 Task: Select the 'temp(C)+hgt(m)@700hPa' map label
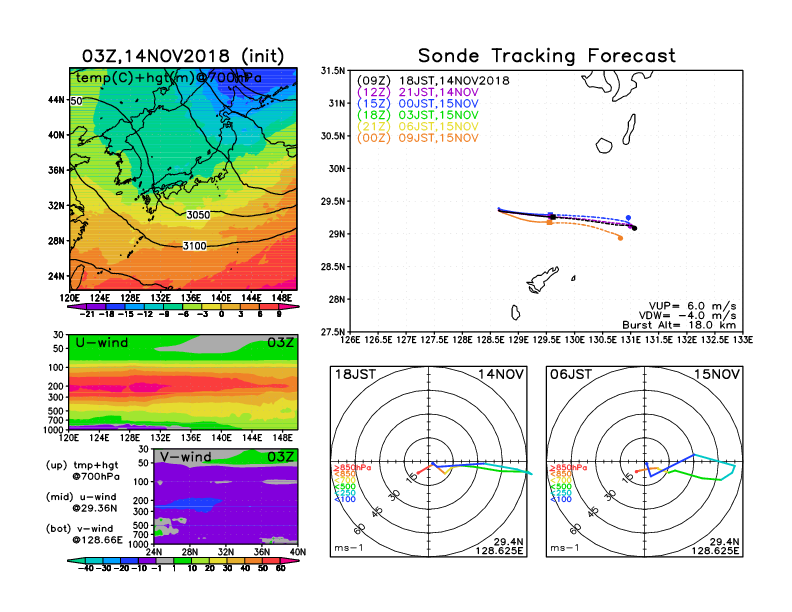pyautogui.click(x=169, y=78)
